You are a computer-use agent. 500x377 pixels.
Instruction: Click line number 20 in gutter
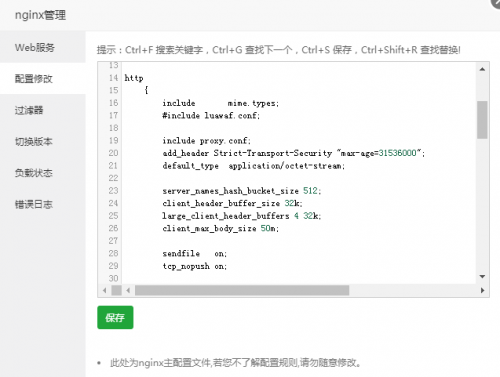[113, 153]
